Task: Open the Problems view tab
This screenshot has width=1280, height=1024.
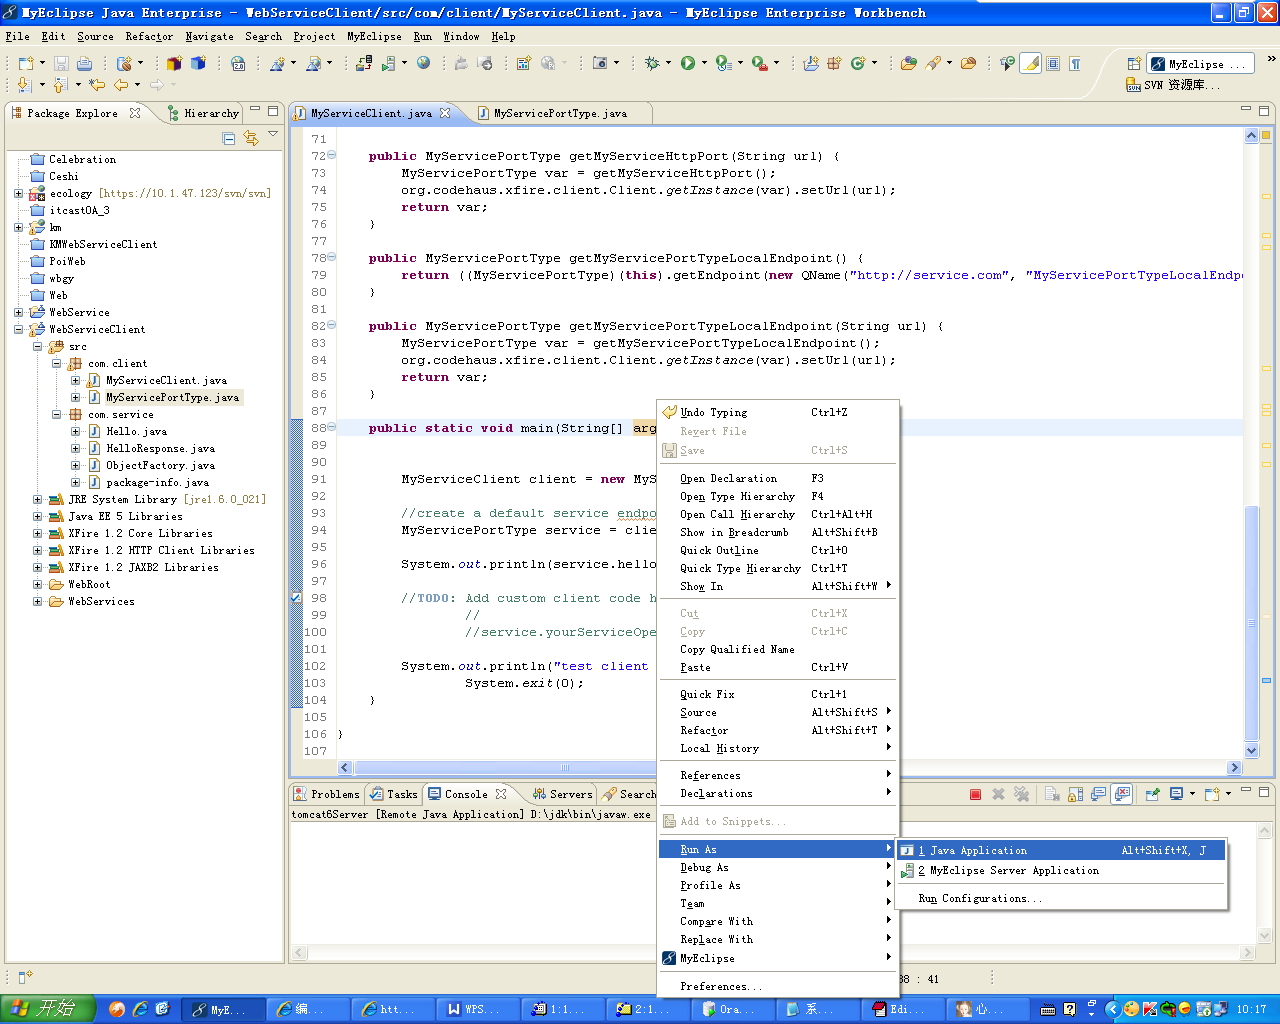Action: [326, 794]
